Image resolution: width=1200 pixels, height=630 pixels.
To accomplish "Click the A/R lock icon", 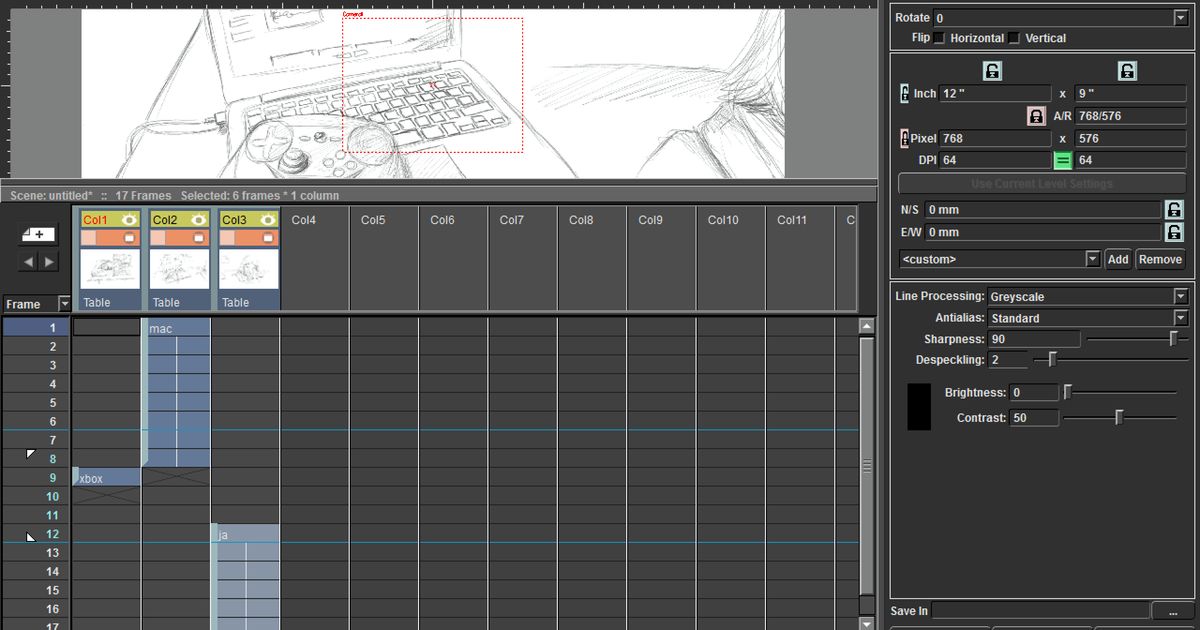I will pos(1036,116).
